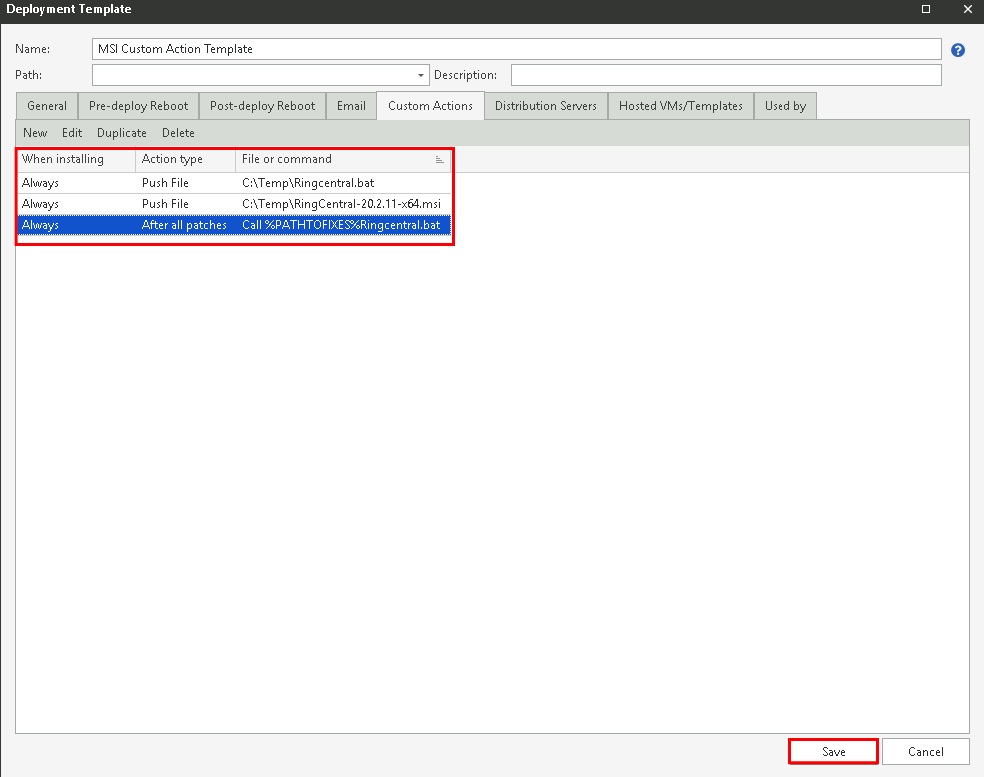
Task: Switch to the General tab
Action: (46, 105)
